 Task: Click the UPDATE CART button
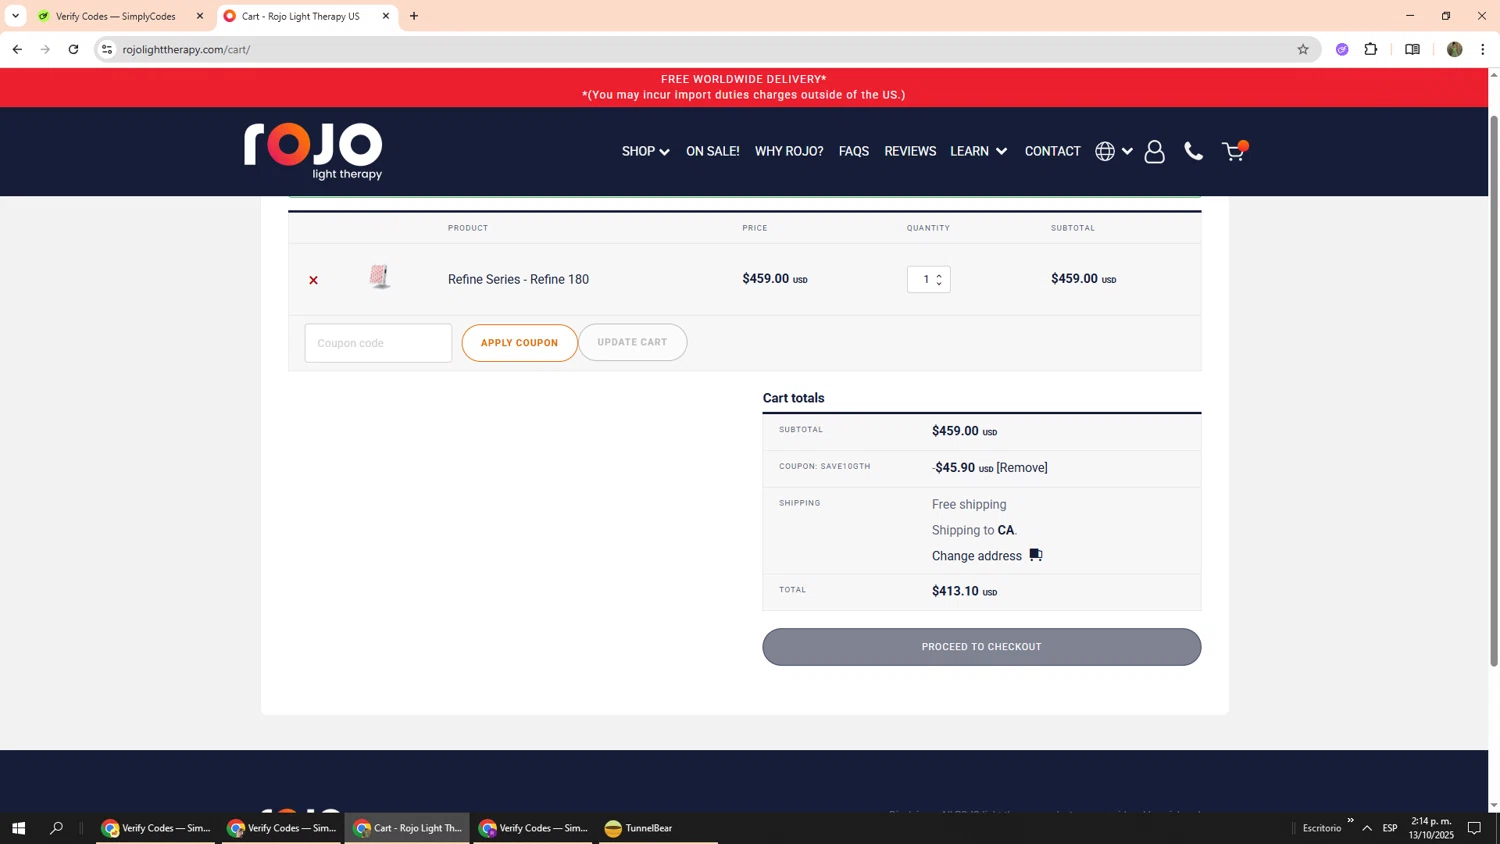click(x=632, y=342)
